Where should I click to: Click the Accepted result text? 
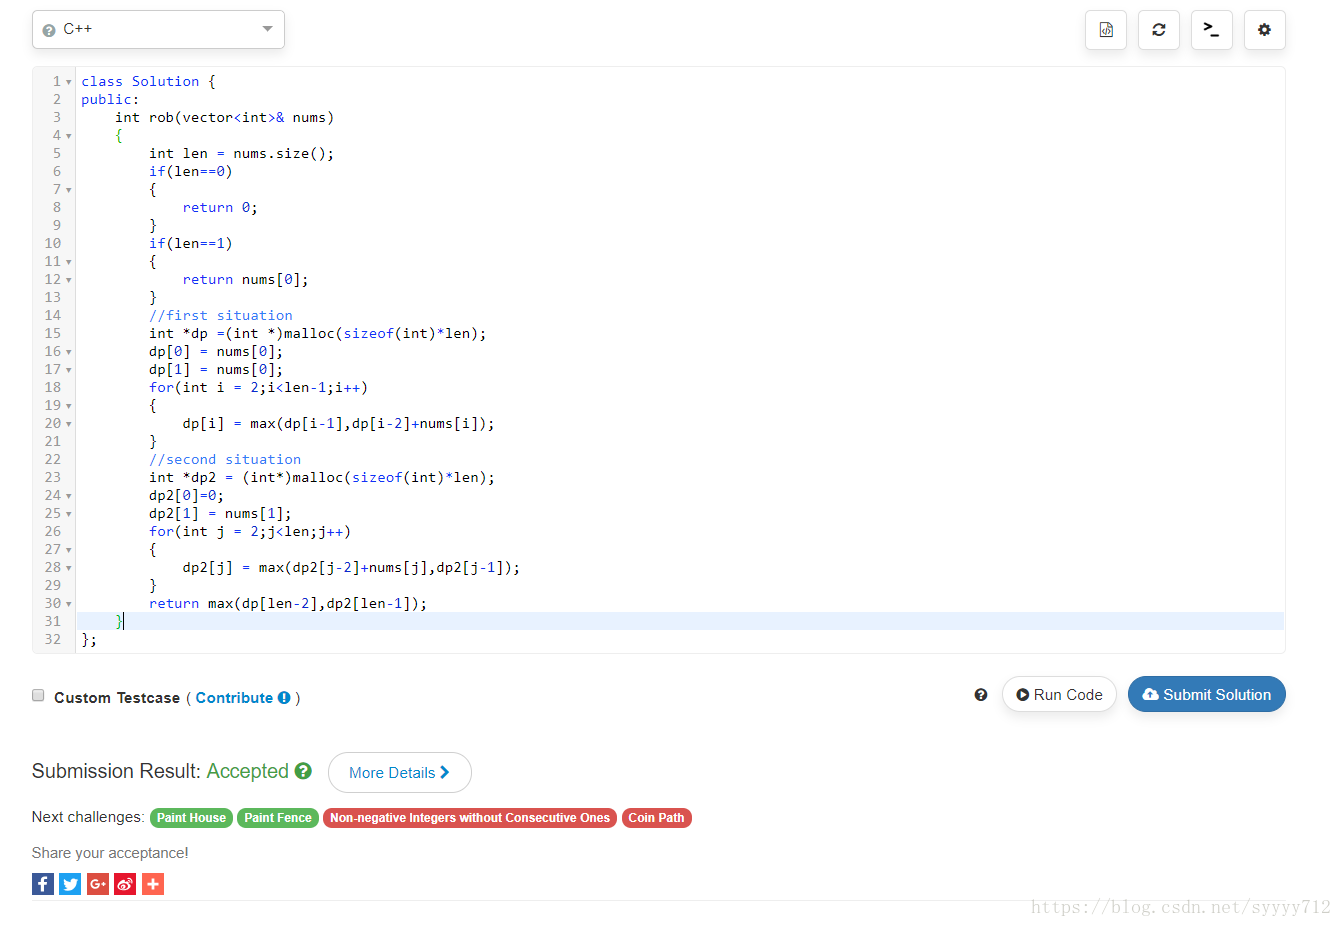click(x=247, y=771)
